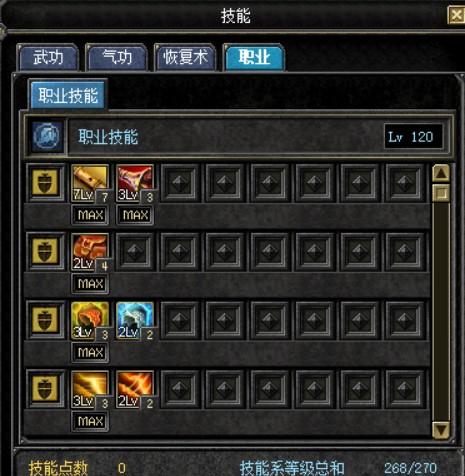Toggle the second row yellow shield icon
This screenshot has width=465, height=476.
(46, 251)
